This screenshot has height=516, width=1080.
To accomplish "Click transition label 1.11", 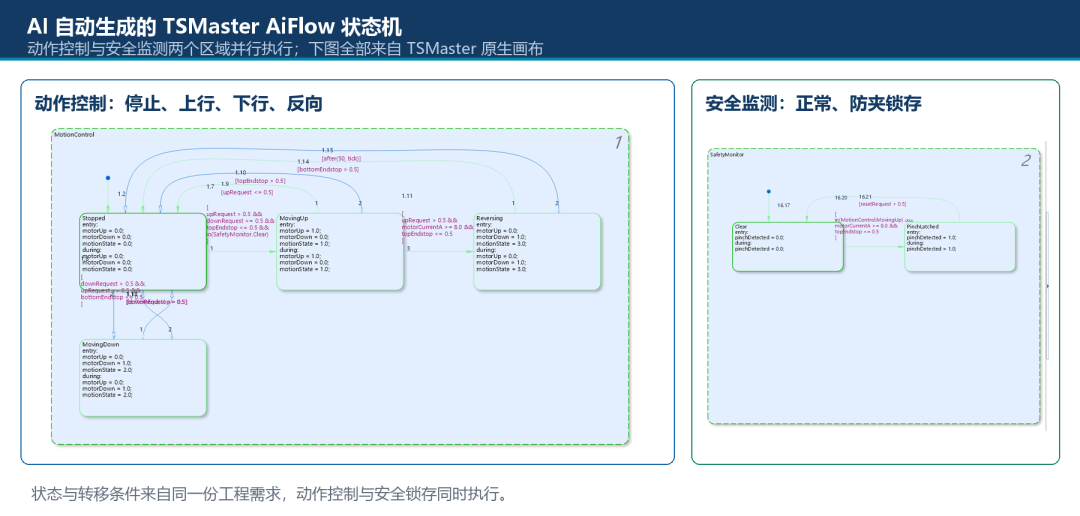I will tap(407, 196).
